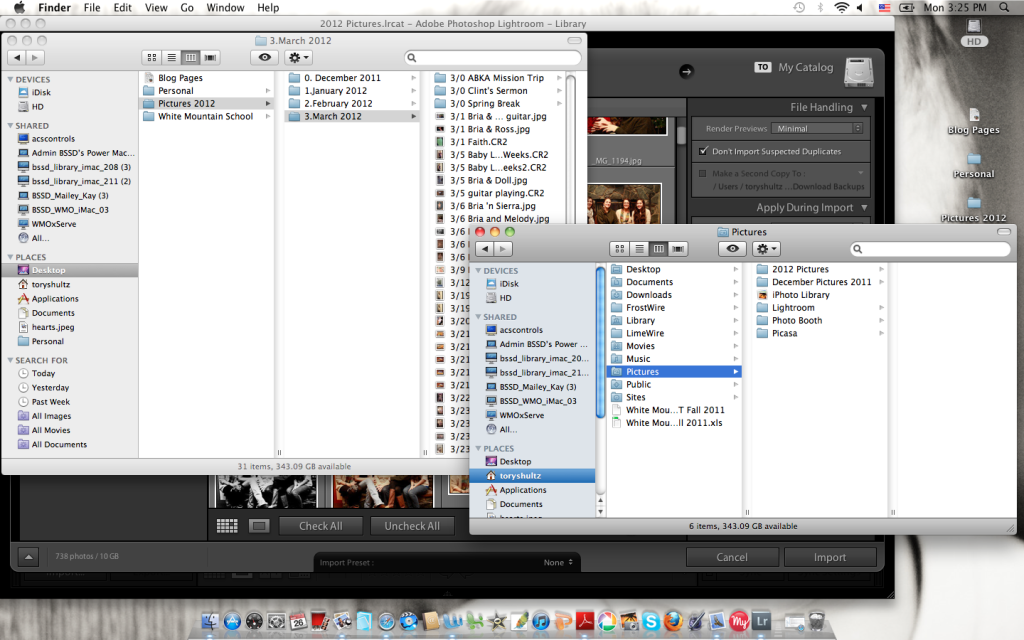Open the HD drive icon on the desktop
Screen dimensions: 1024x640
point(974,32)
